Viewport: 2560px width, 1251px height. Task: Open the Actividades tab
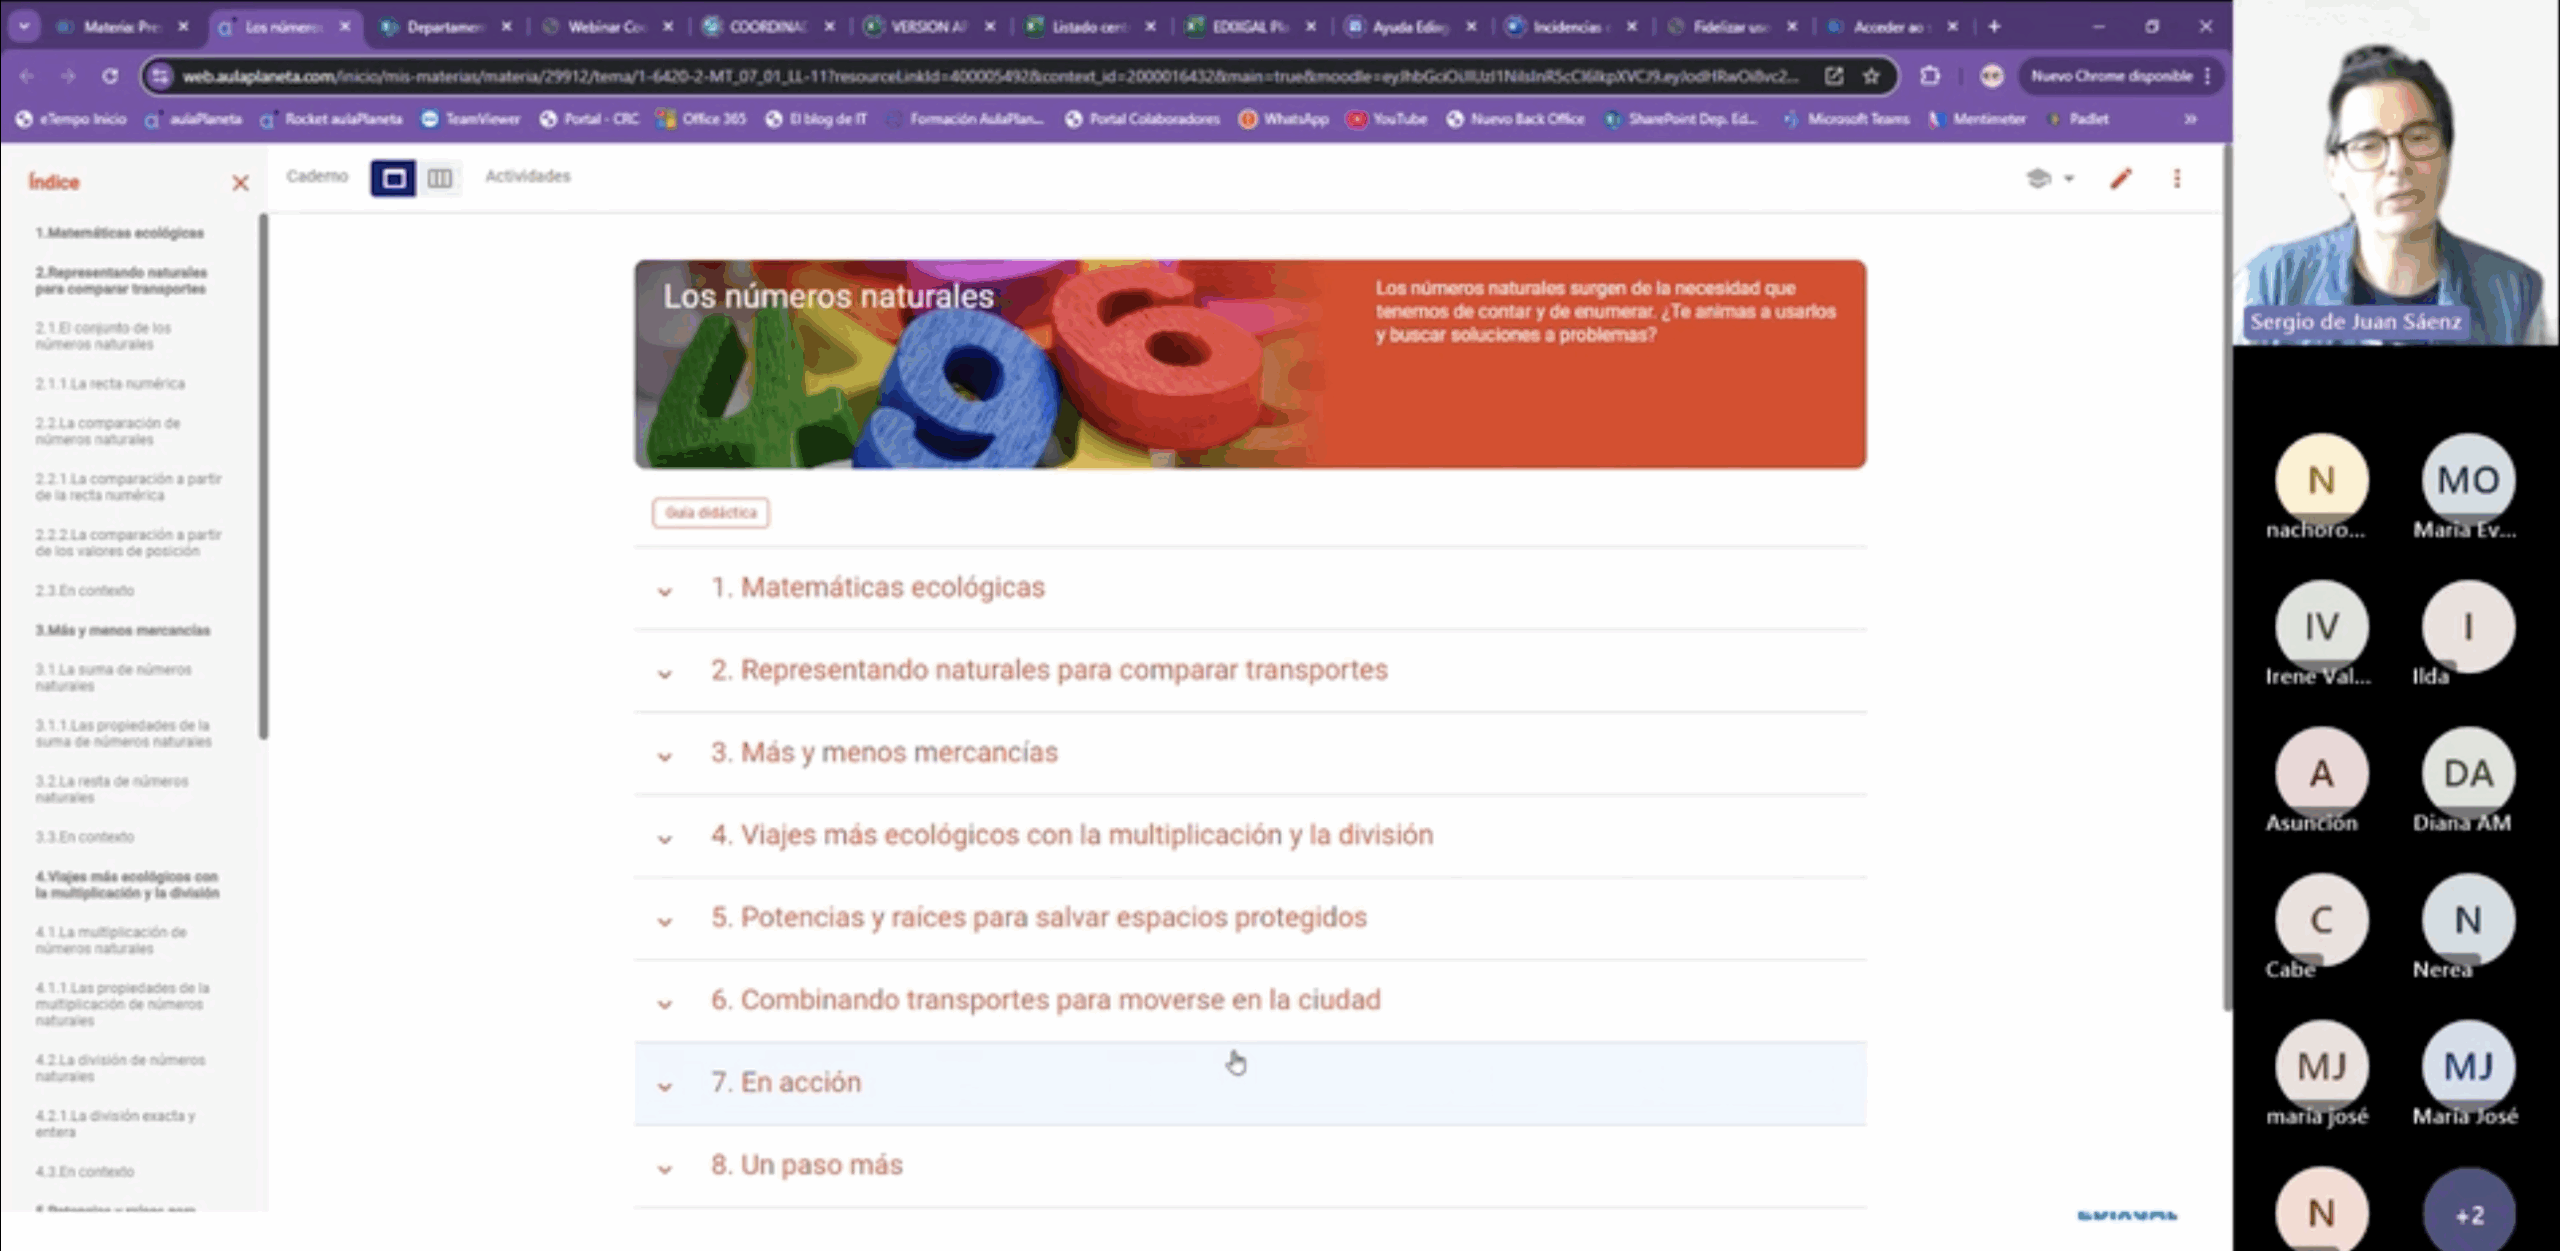[527, 176]
